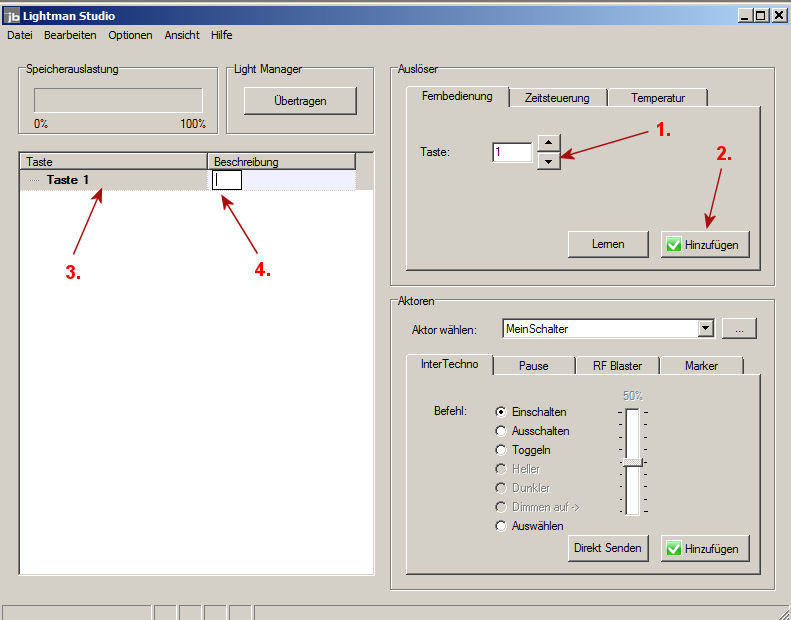Choose the Toggeln command option
The width and height of the screenshot is (791, 620).
pos(501,450)
